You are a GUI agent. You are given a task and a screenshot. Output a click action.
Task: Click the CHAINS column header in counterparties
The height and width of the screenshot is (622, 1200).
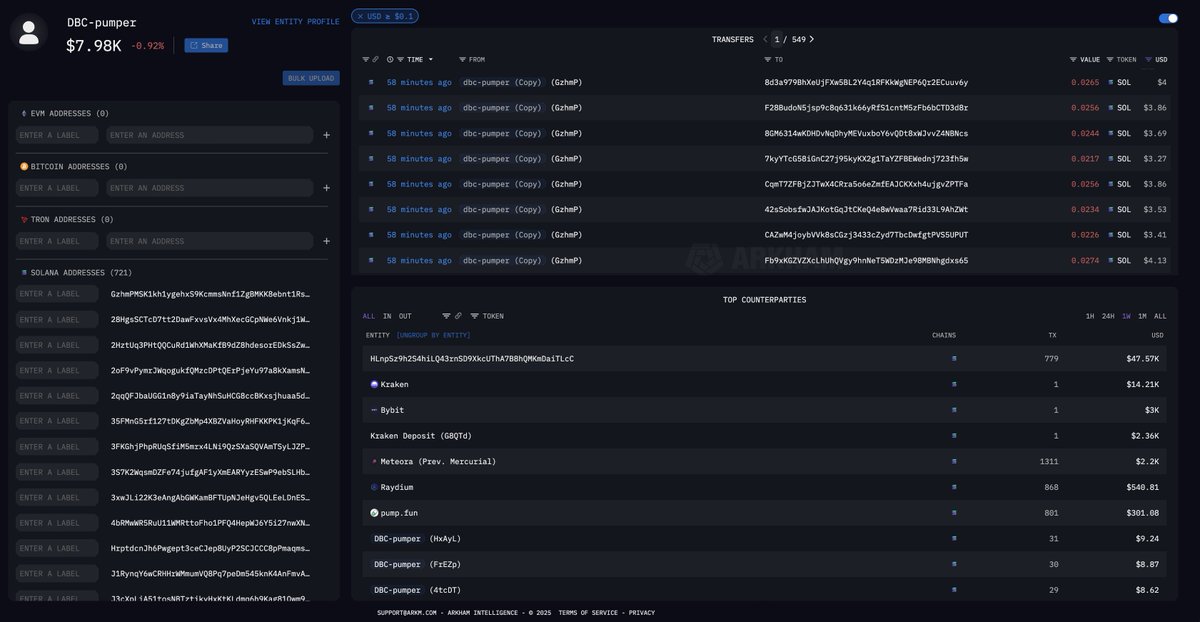click(944, 335)
